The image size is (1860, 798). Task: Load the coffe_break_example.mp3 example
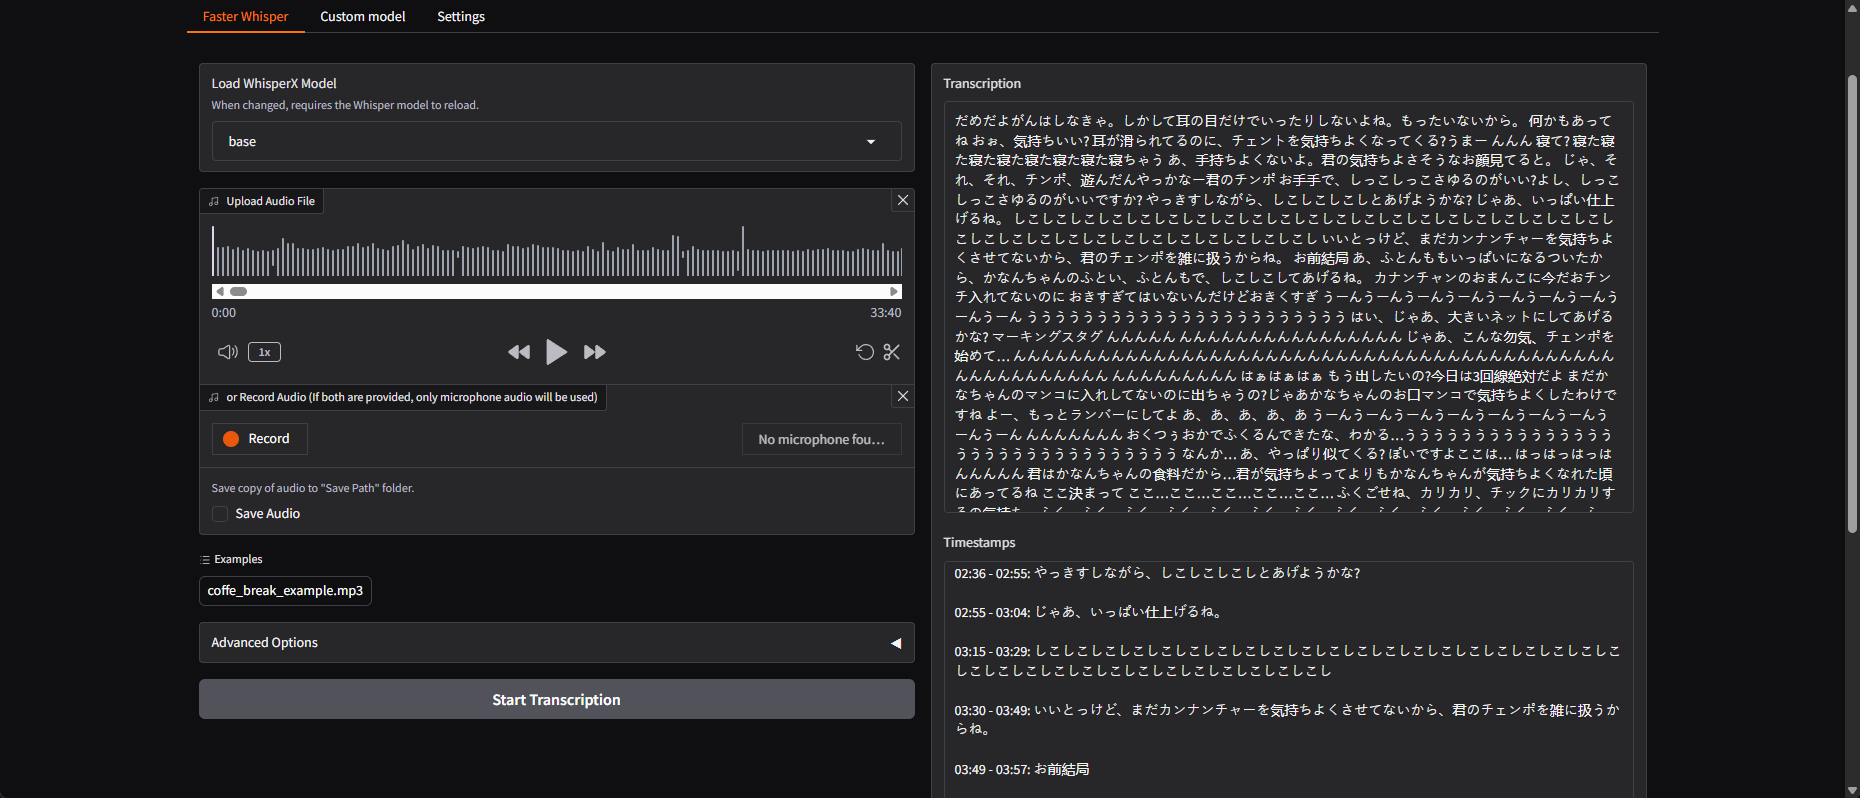[x=285, y=591]
